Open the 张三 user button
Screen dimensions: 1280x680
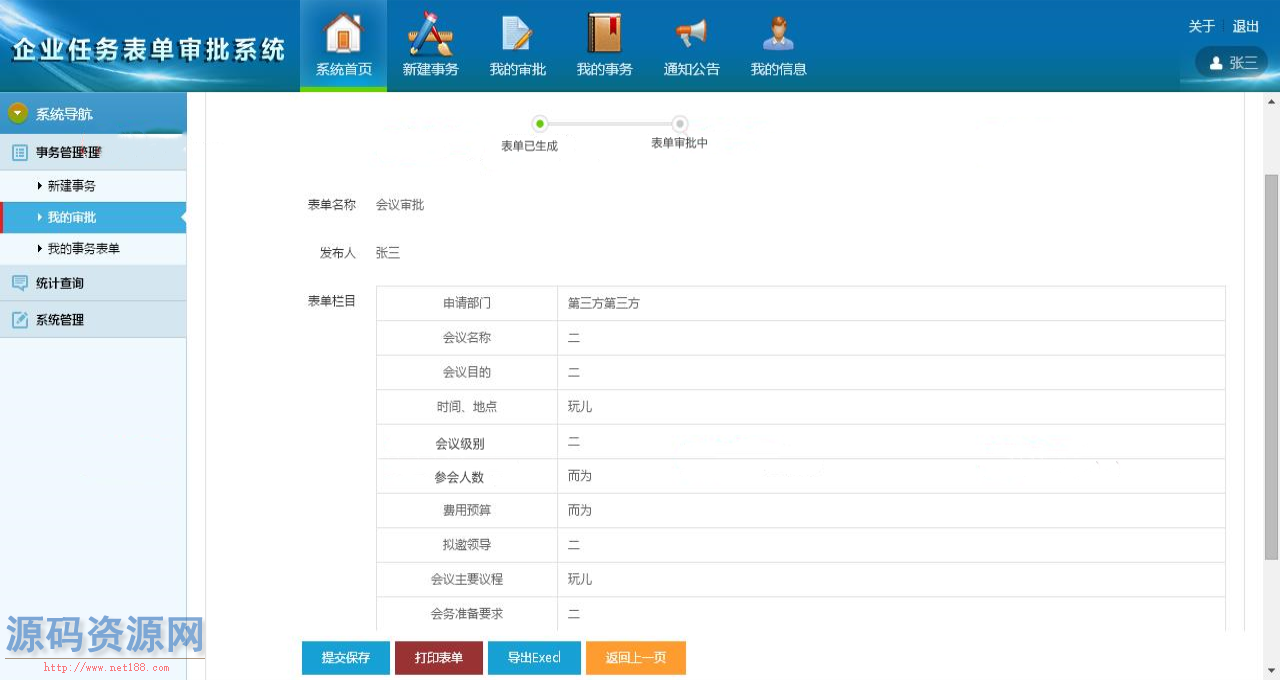(x=1232, y=62)
